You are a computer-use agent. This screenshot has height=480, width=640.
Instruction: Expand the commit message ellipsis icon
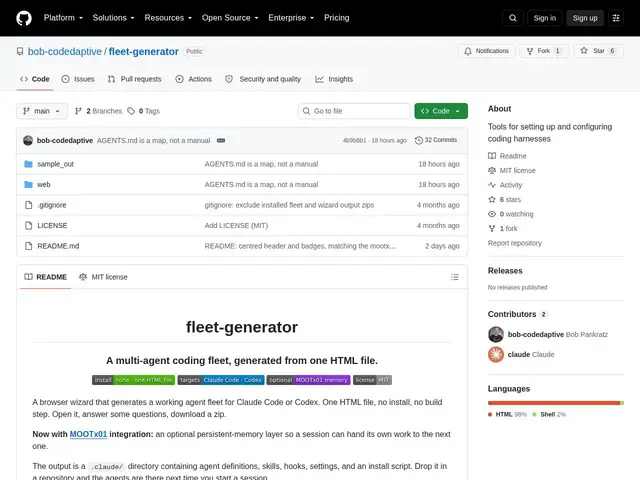pos(221,140)
